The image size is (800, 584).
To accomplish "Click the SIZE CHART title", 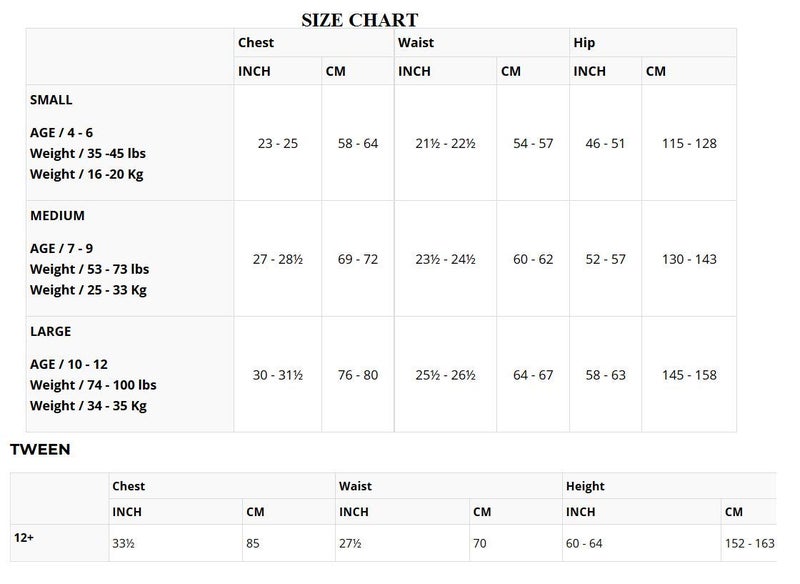I will (359, 20).
